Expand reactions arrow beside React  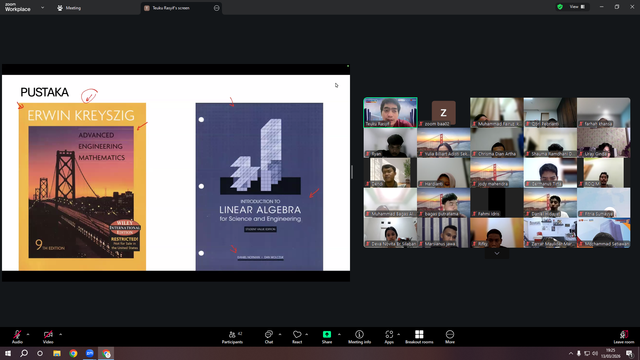click(307, 334)
